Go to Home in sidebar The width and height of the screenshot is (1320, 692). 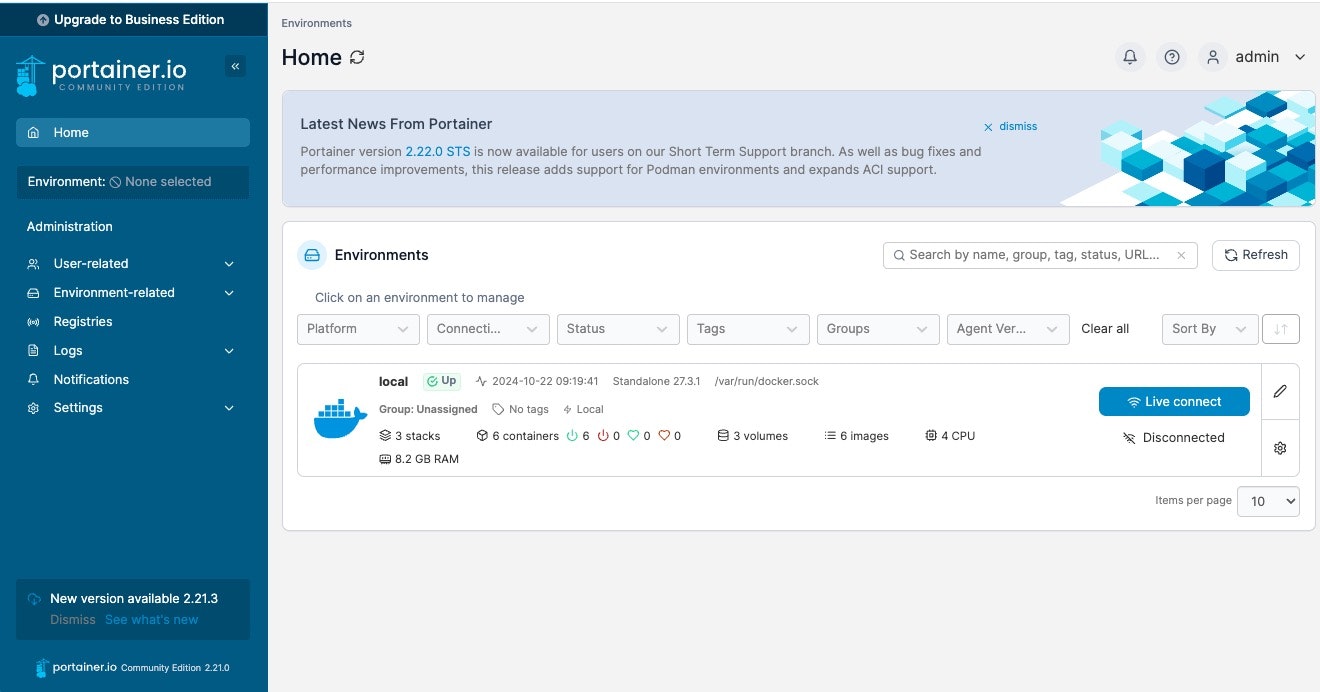[x=133, y=133]
